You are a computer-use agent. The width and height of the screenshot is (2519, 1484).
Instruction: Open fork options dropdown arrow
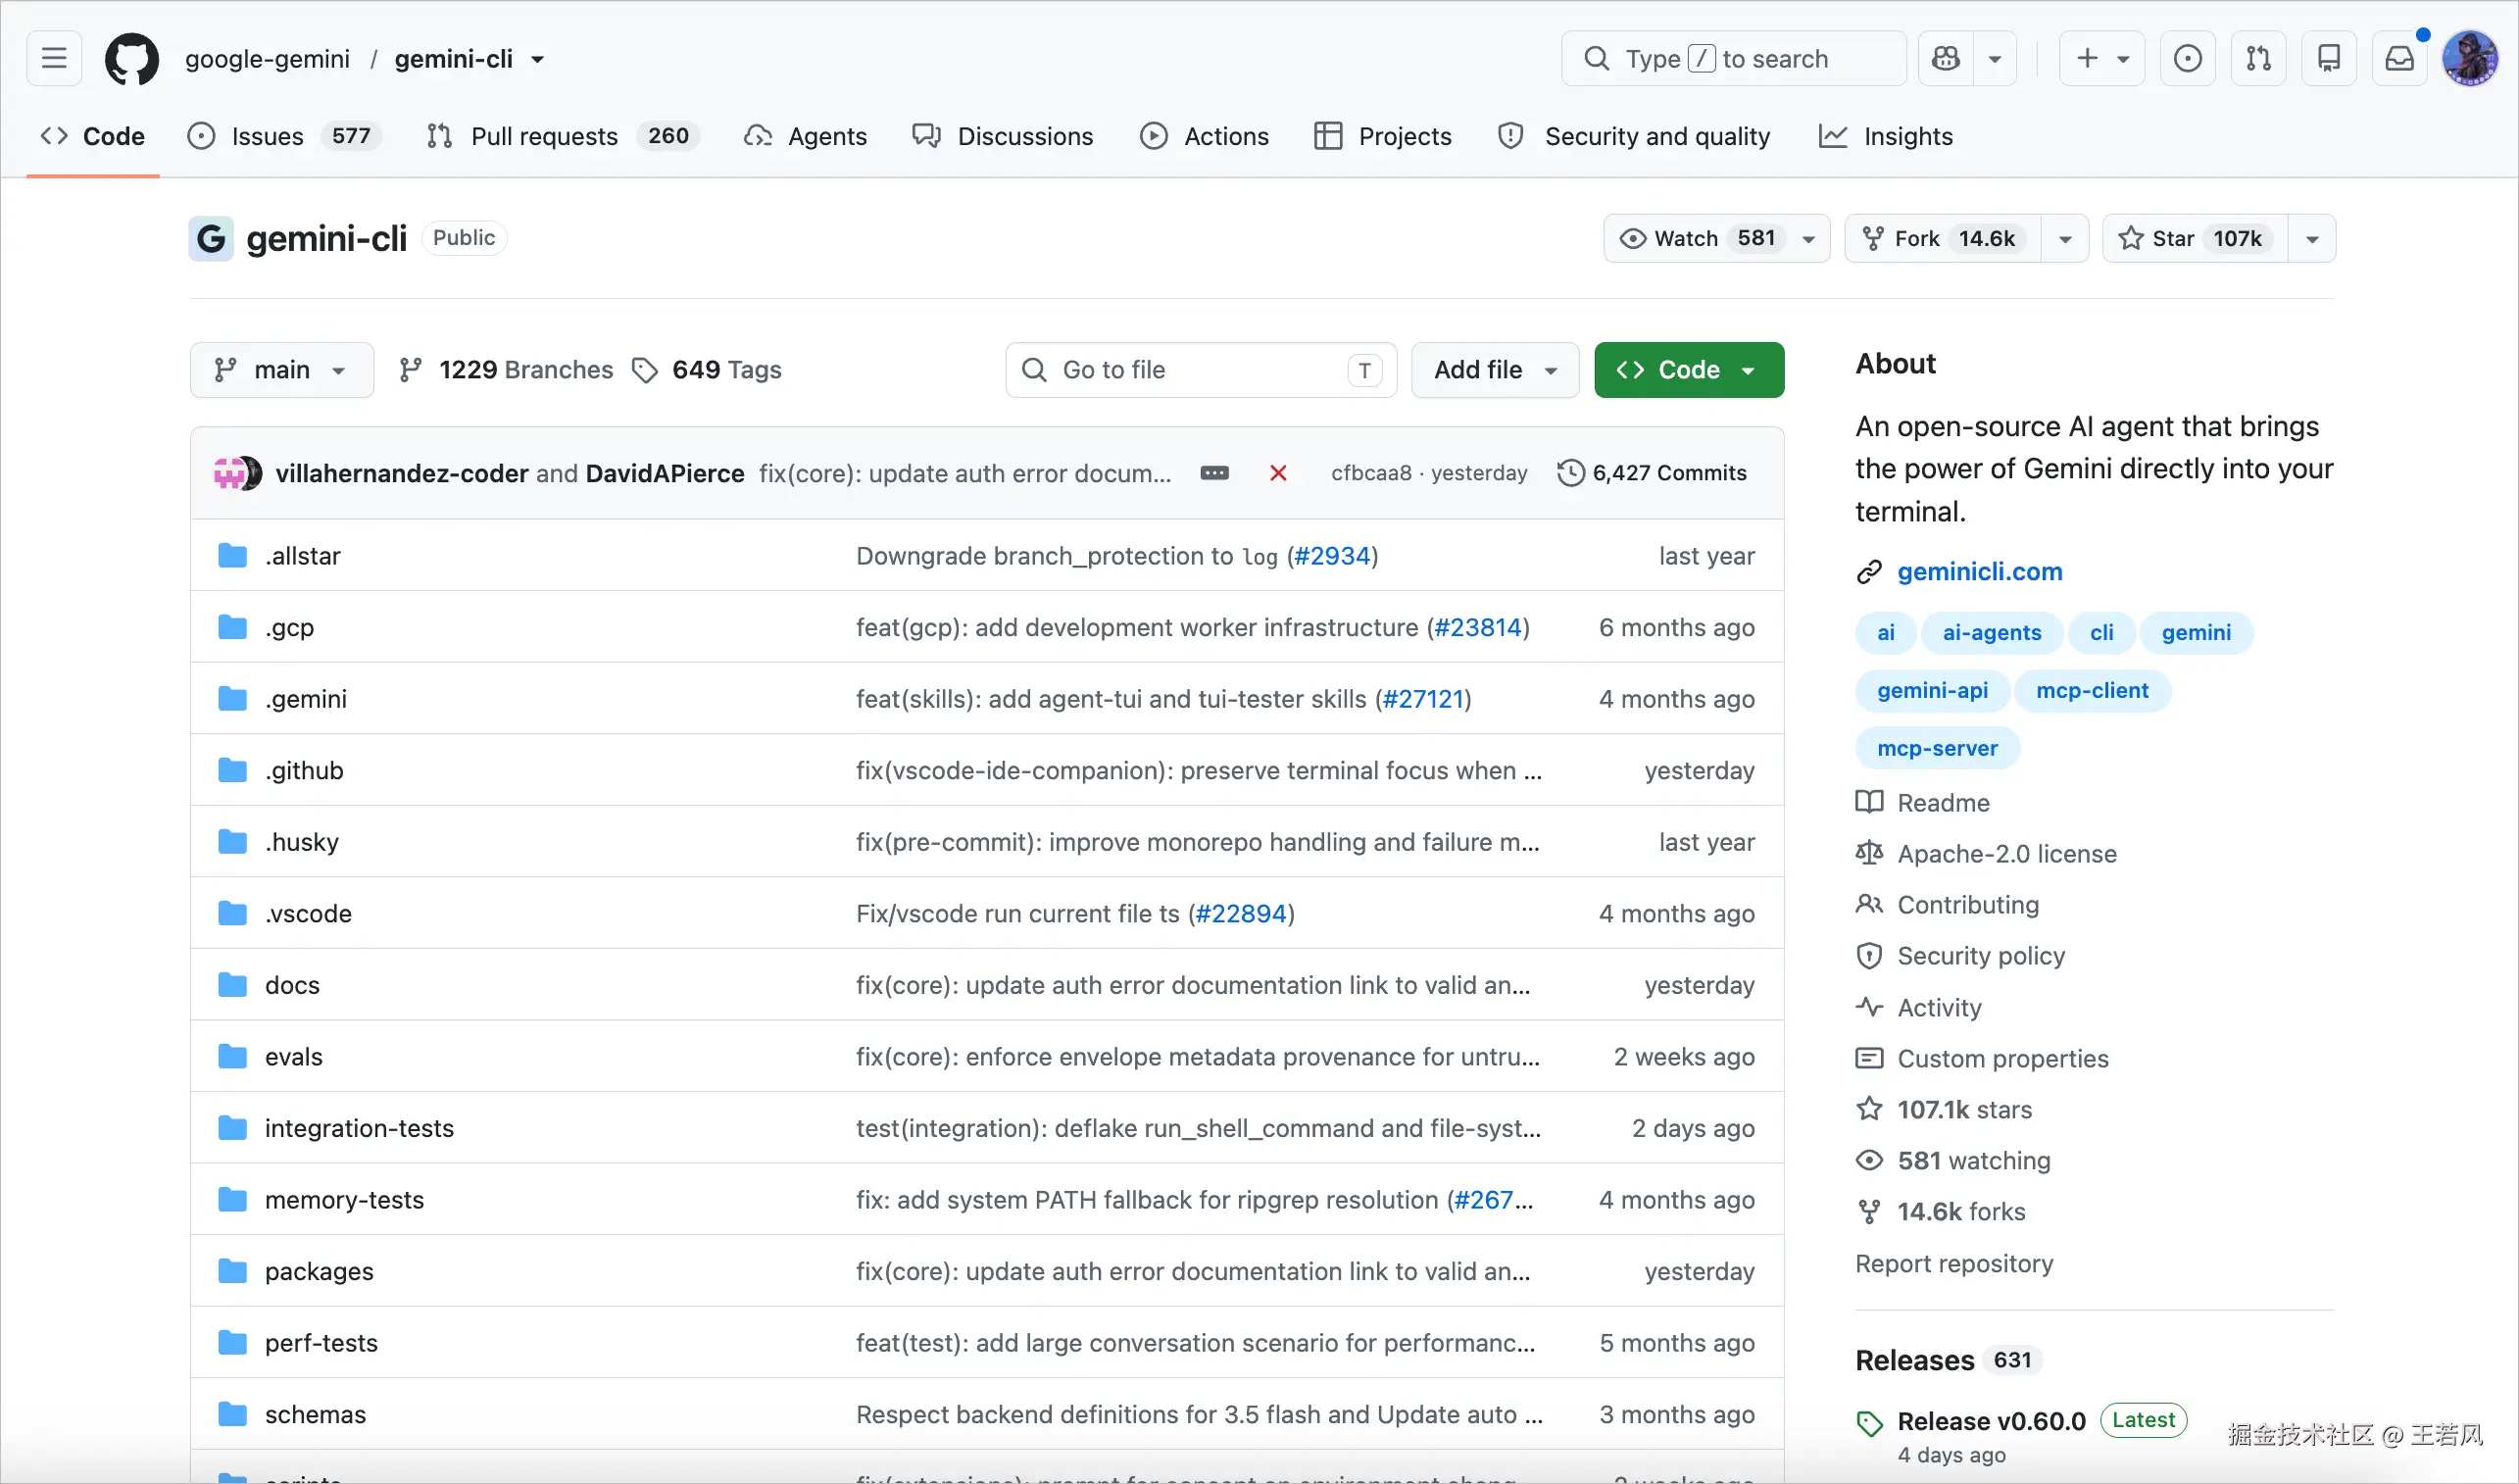(x=2065, y=238)
